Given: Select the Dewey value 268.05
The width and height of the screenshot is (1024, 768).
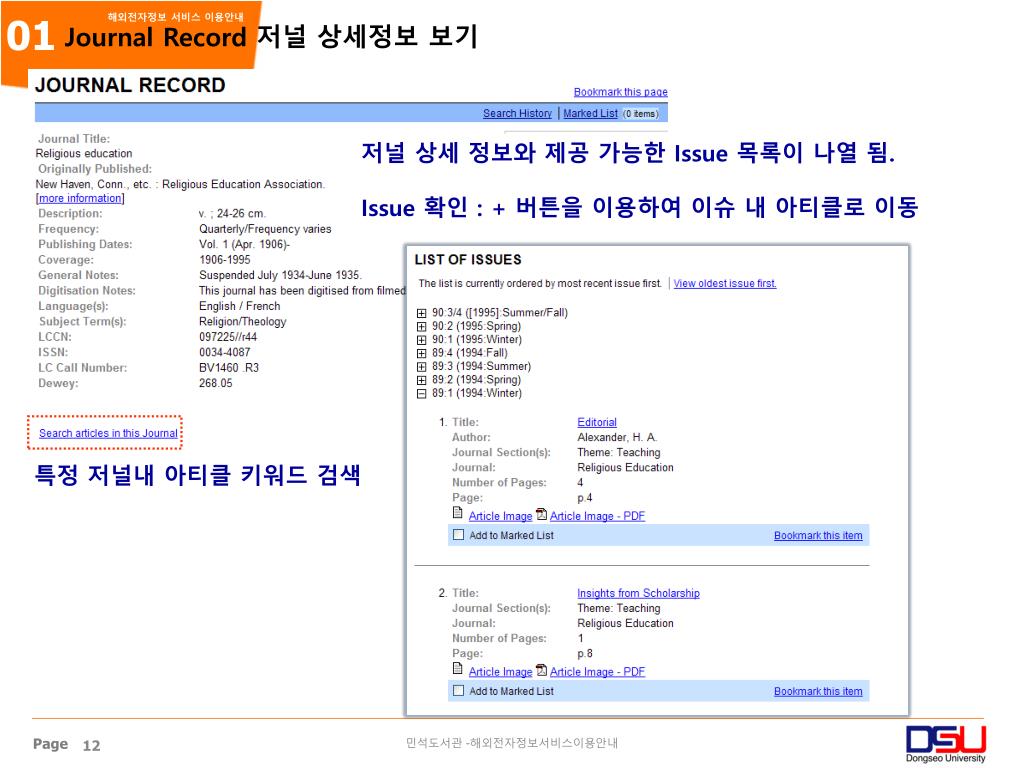Looking at the screenshot, I should click(216, 383).
